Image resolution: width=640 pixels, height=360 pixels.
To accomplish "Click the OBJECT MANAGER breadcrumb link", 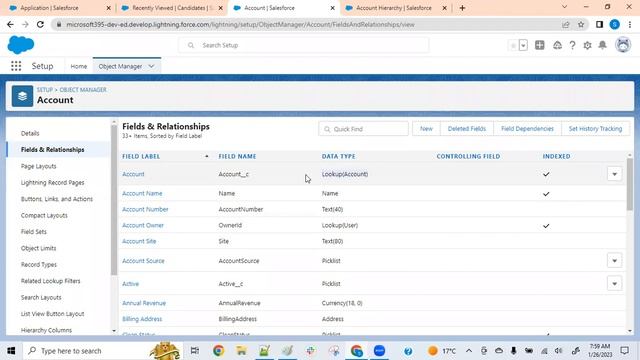I will (83, 90).
